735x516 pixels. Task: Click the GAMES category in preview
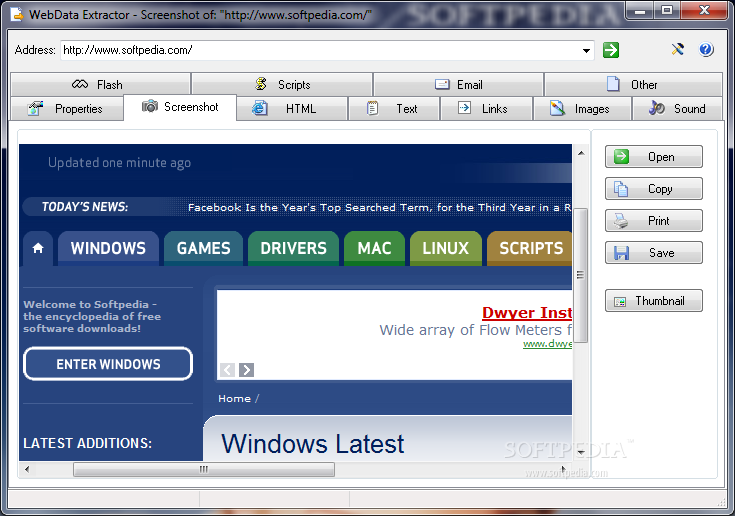click(203, 248)
